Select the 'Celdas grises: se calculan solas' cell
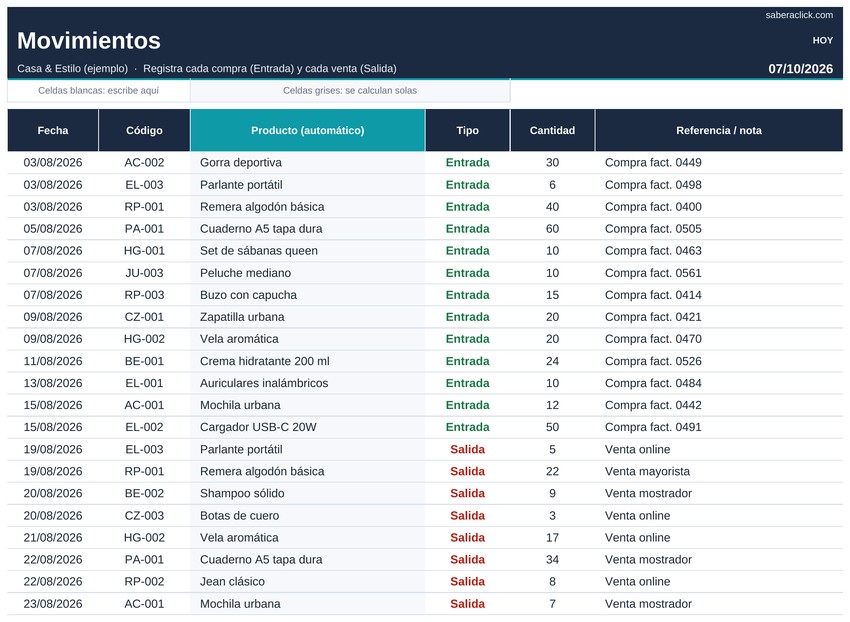 point(350,91)
